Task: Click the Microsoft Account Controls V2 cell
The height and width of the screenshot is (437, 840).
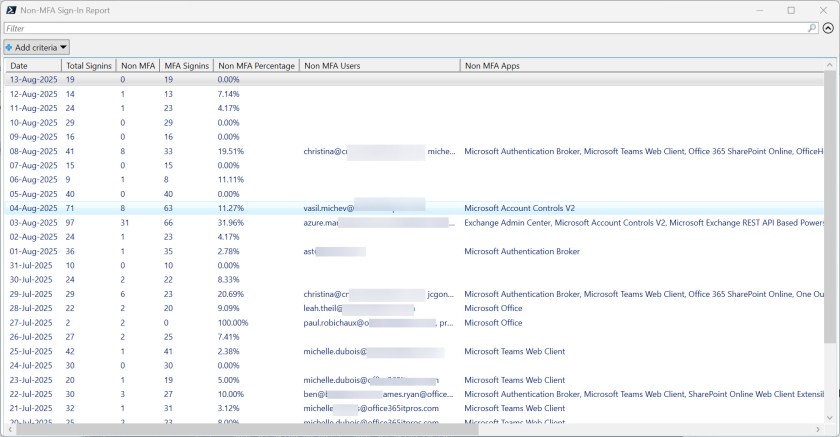Action: tap(520, 208)
